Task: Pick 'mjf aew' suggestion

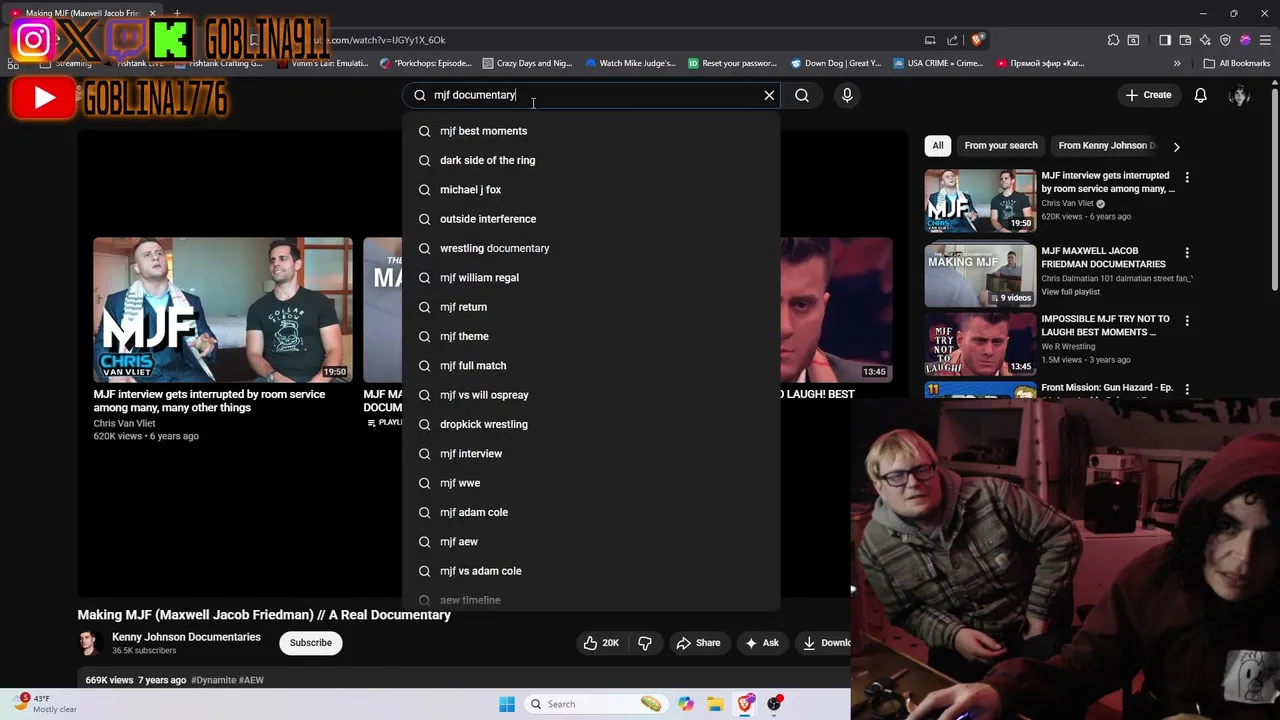Action: point(591,542)
